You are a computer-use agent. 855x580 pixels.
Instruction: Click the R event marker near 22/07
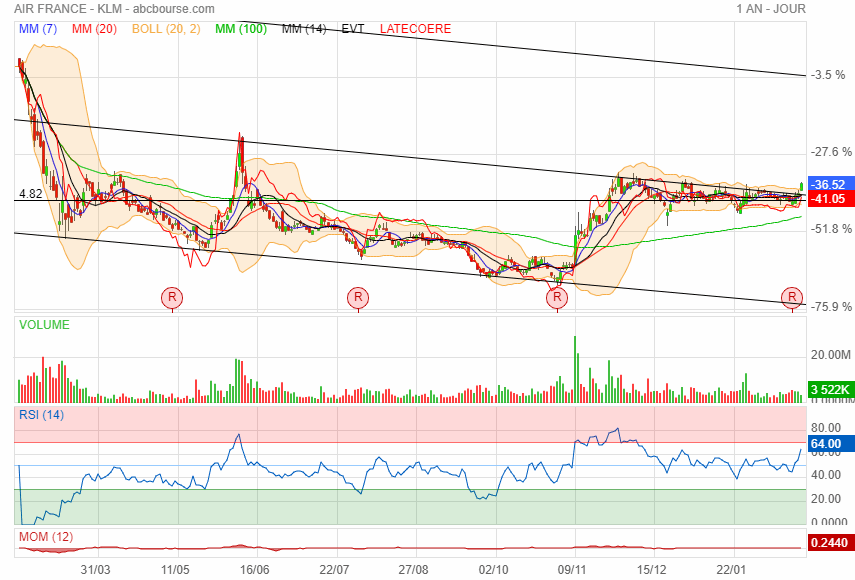coord(358,297)
